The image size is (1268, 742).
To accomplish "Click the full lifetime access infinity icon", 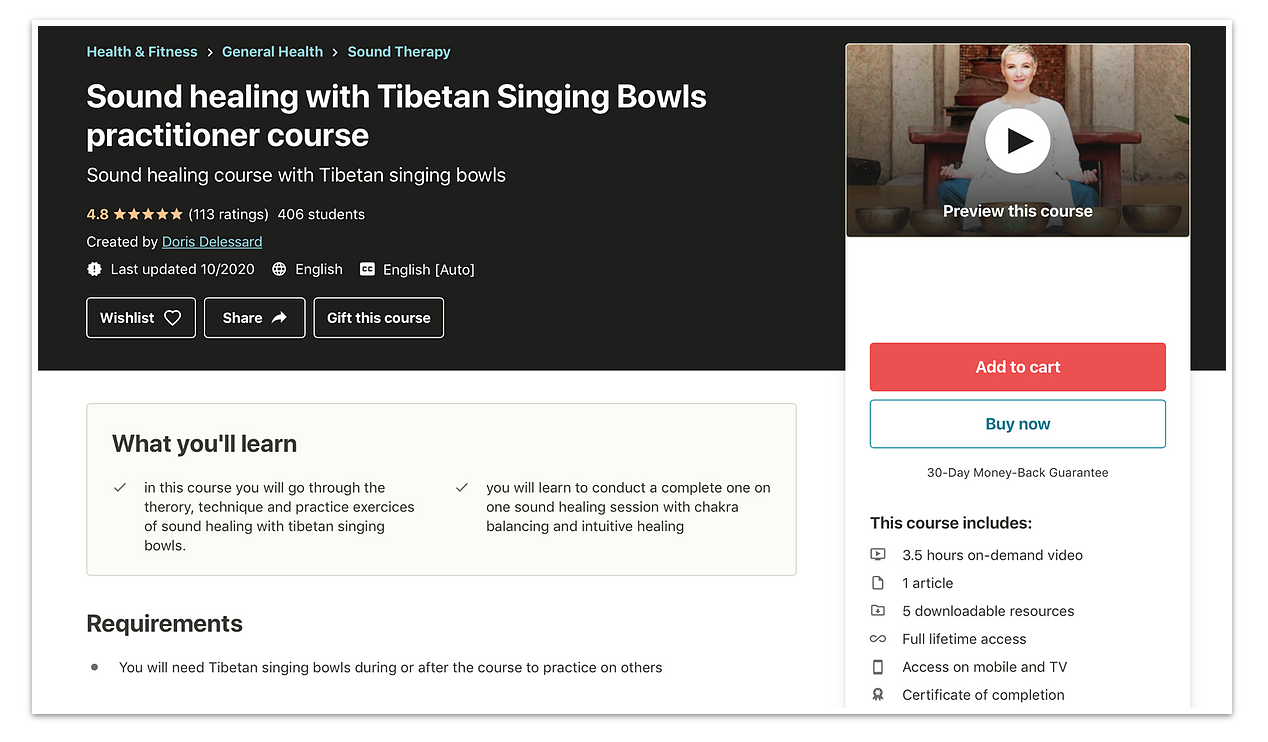I will (878, 639).
